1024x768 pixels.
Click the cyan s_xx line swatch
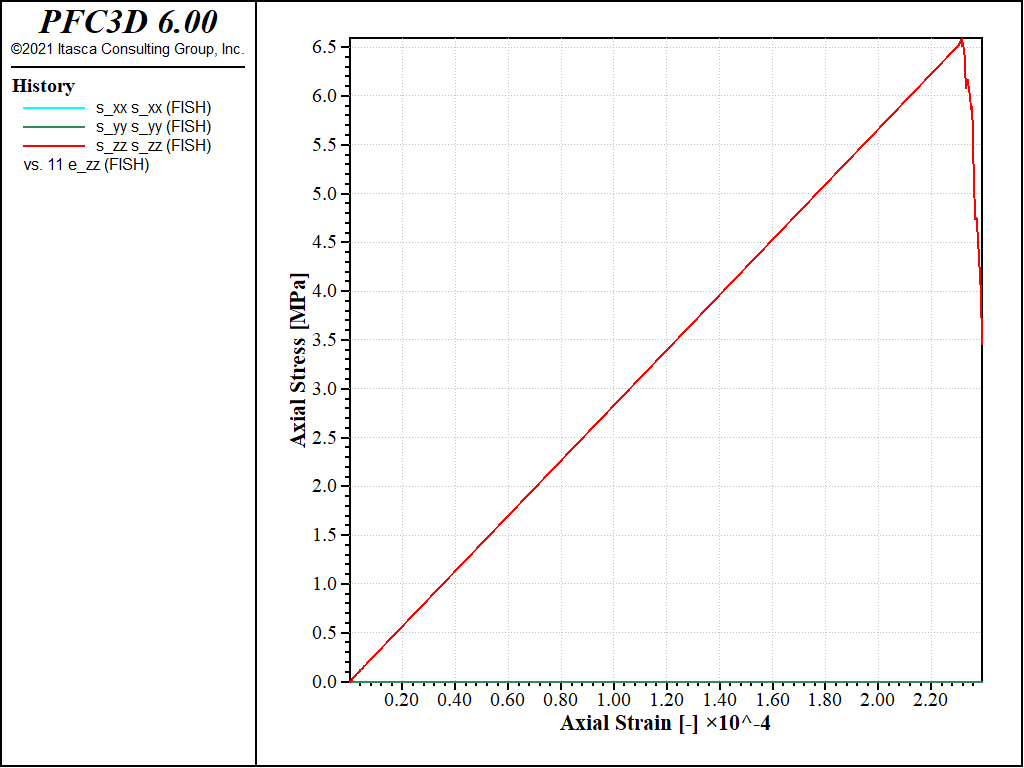coord(54,108)
